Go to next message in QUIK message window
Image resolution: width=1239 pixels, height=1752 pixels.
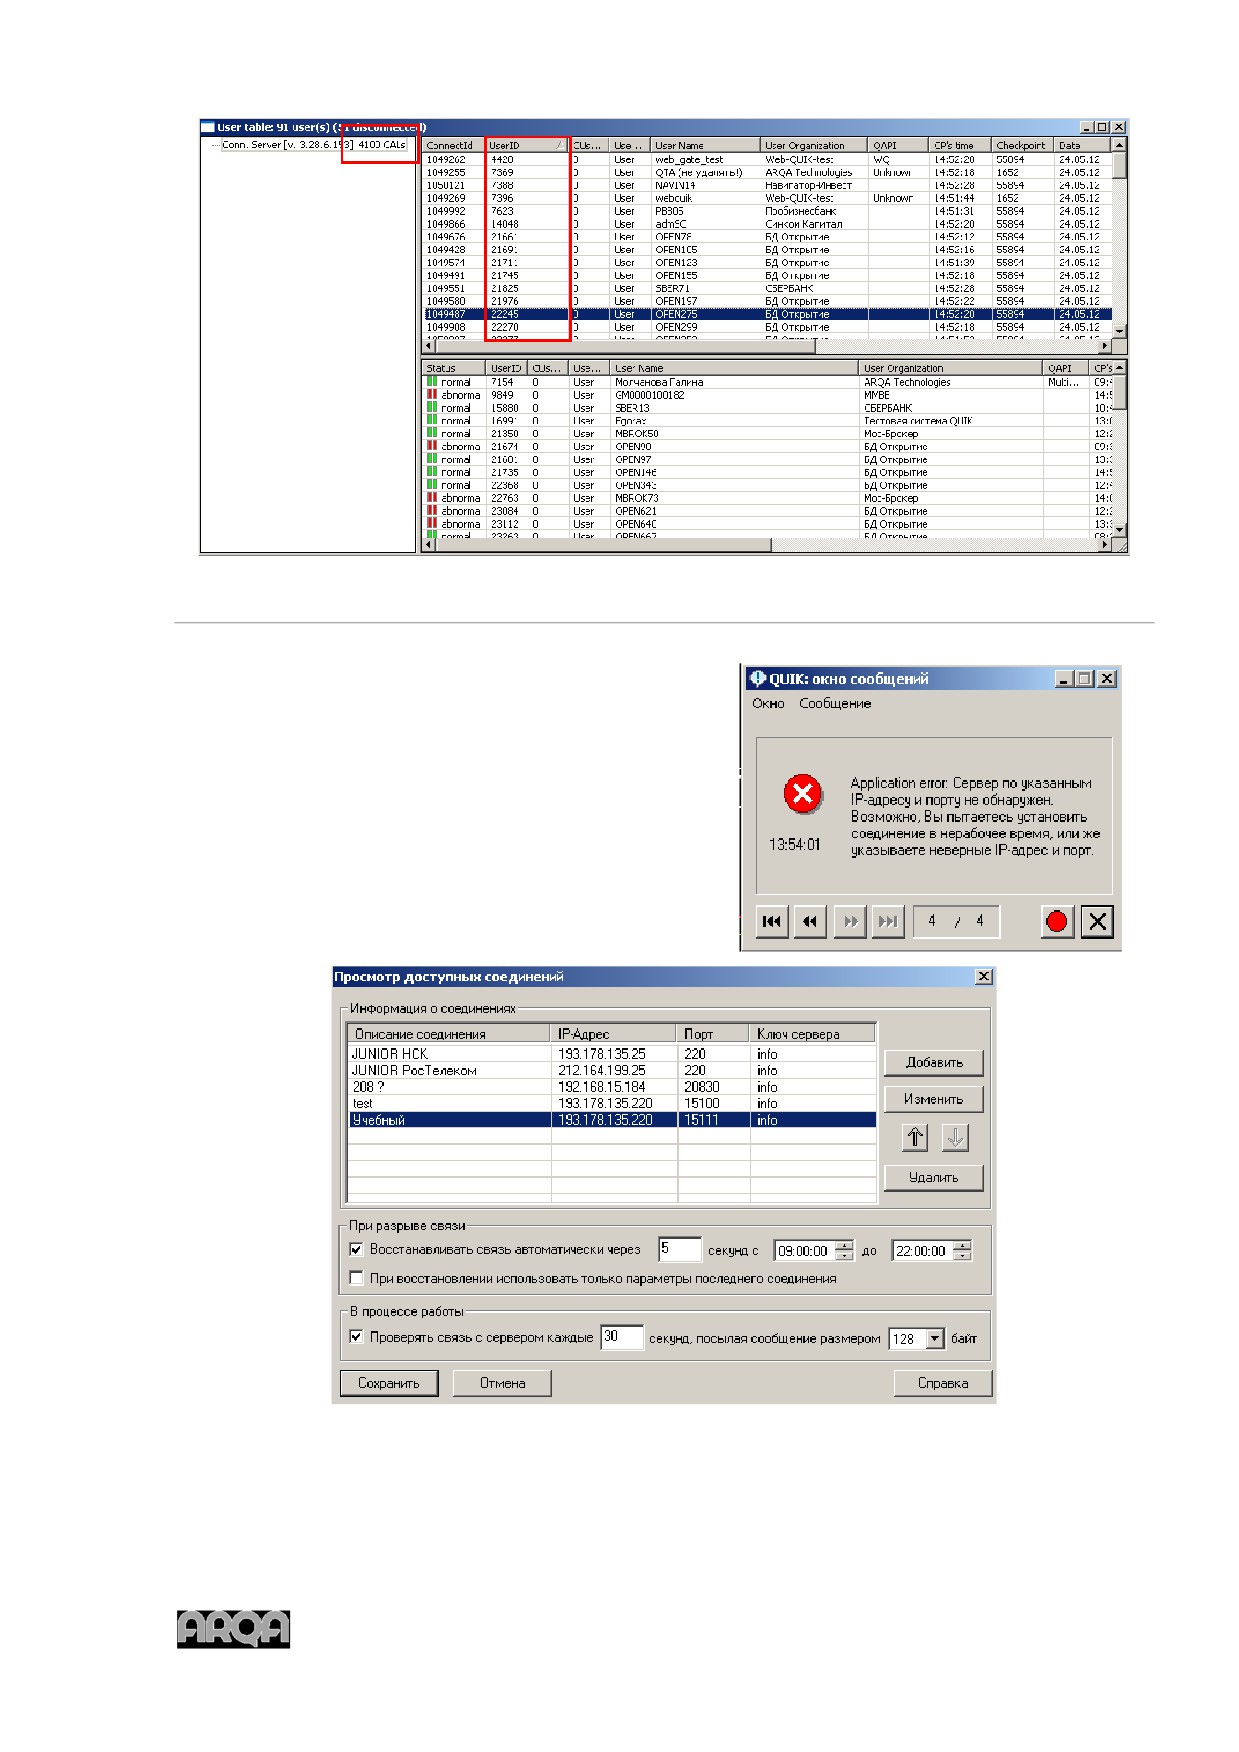click(x=849, y=922)
